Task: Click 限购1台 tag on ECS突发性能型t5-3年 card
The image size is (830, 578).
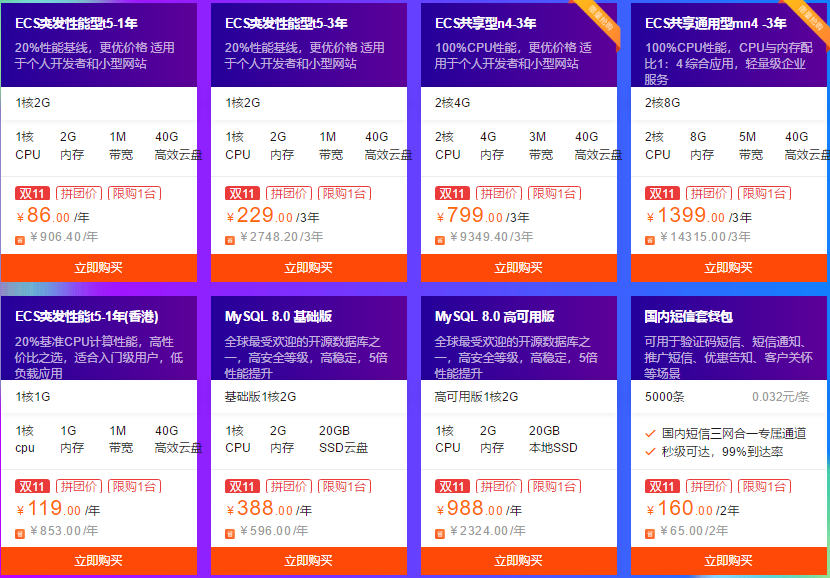Action: (345, 193)
